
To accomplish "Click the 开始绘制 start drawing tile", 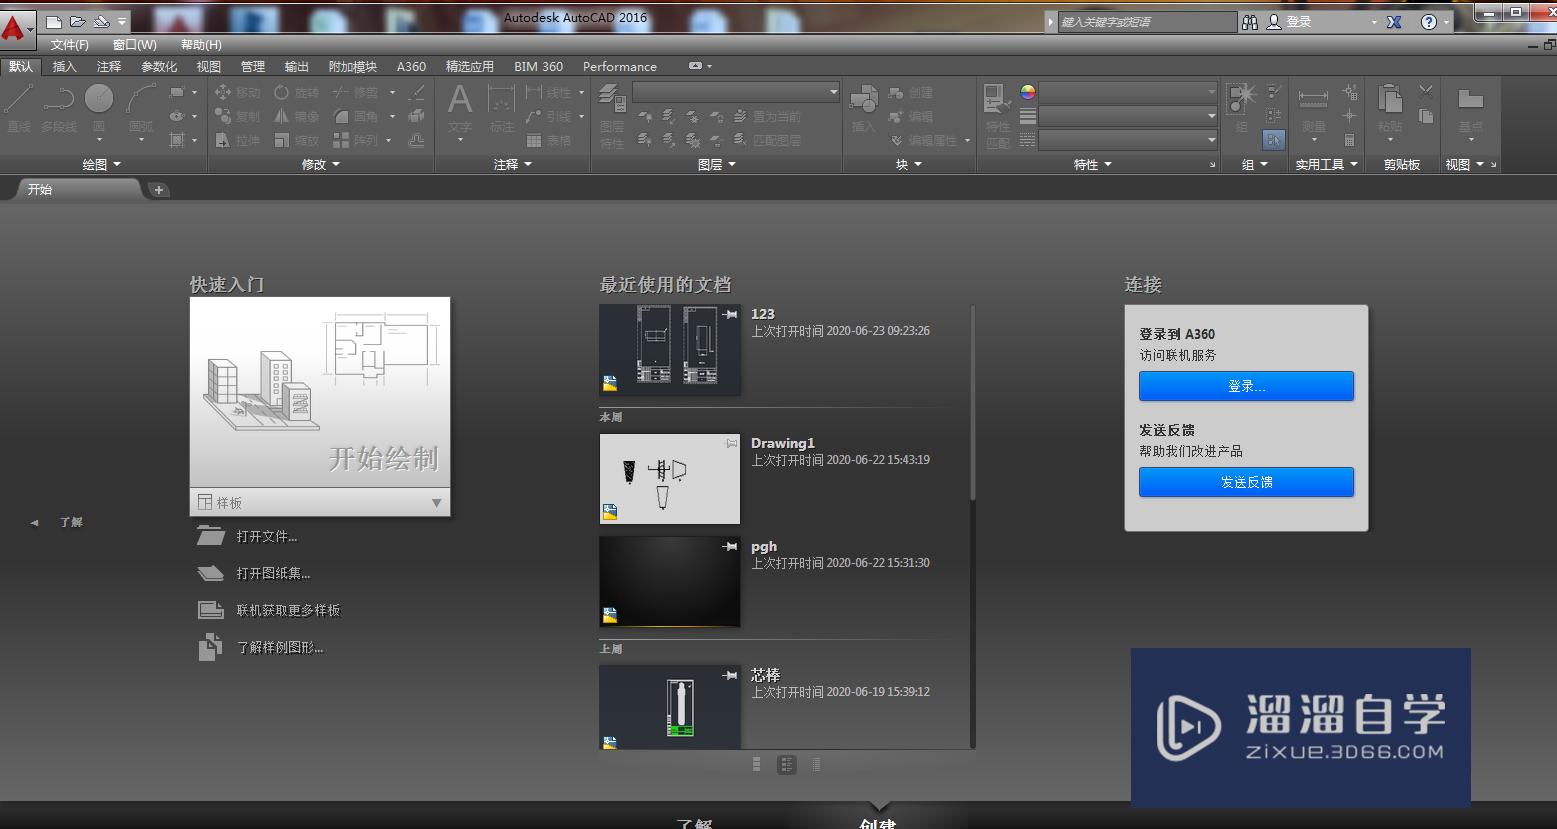I will coord(320,393).
